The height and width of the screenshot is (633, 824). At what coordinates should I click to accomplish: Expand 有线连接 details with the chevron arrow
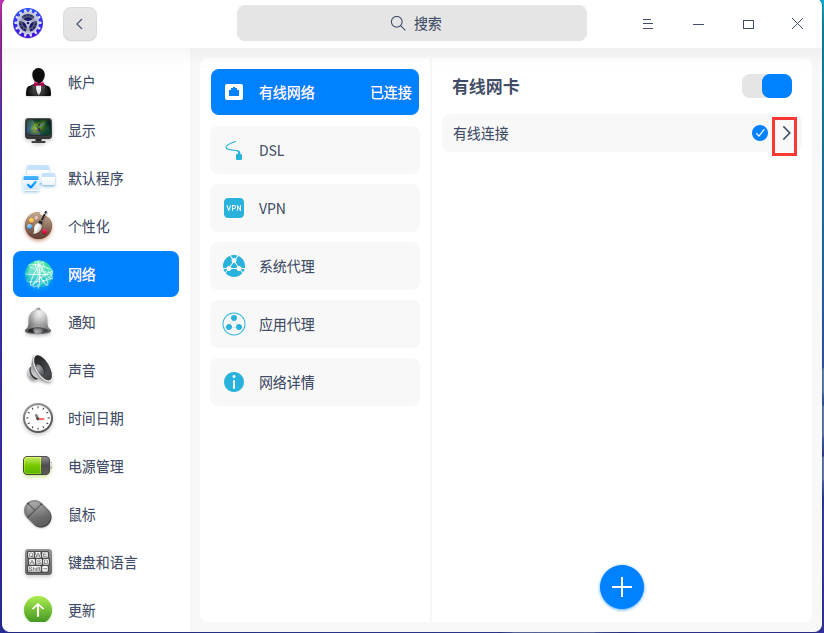tap(785, 133)
